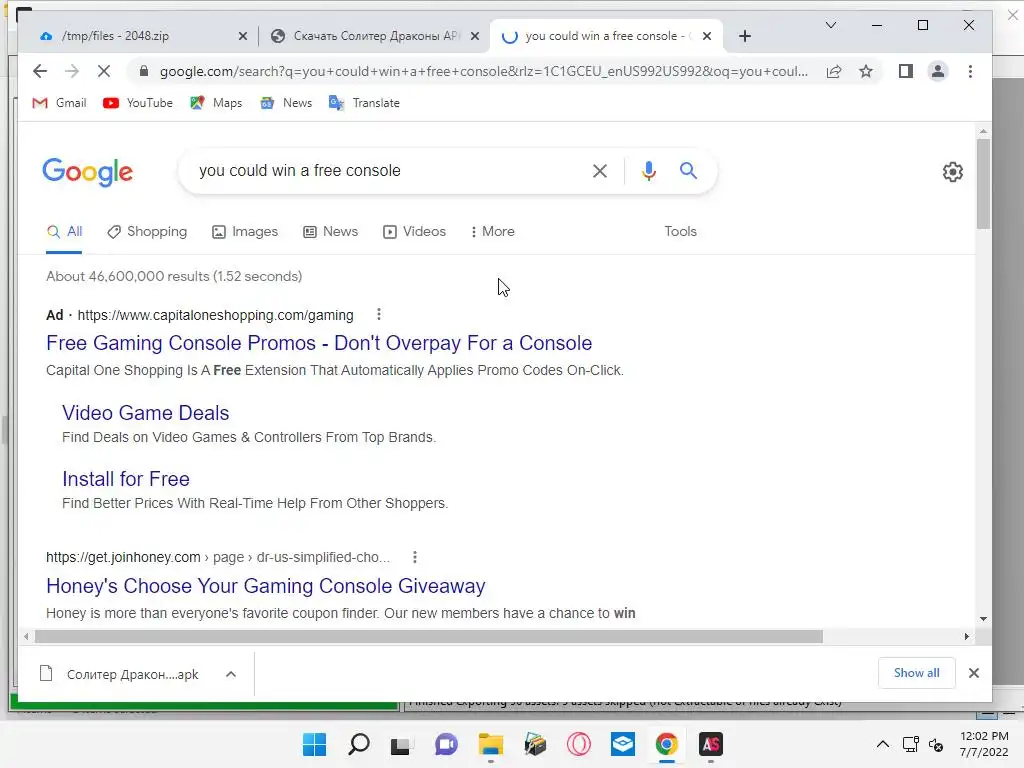Open Translate bookmark
The width and height of the screenshot is (1024, 768).
pos(364,103)
